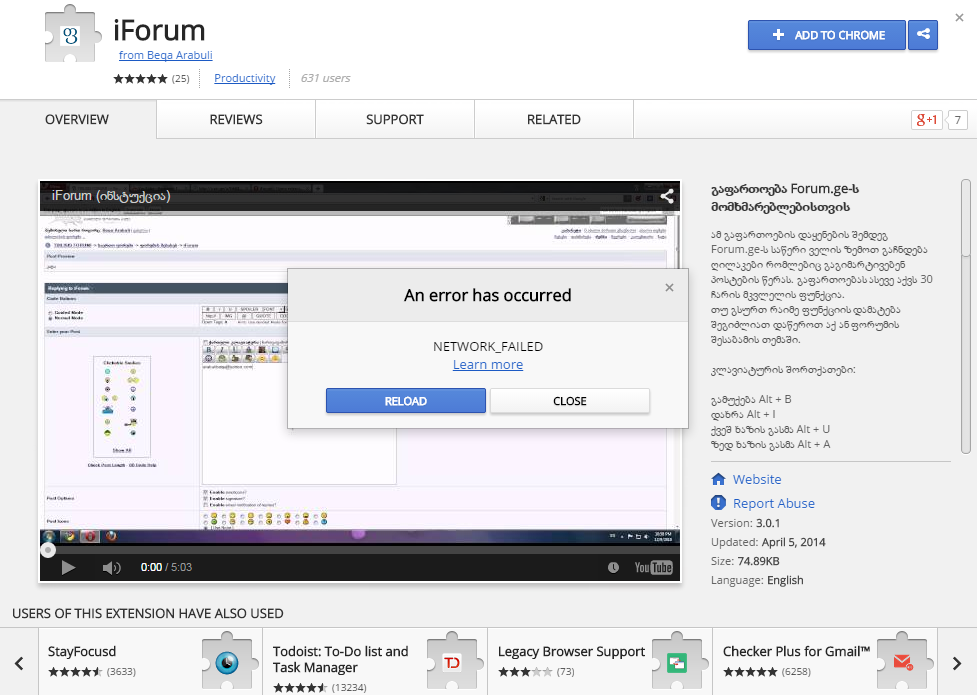Close the Web Store overlay with top-right X
977x695 pixels.
pyautogui.click(x=960, y=17)
